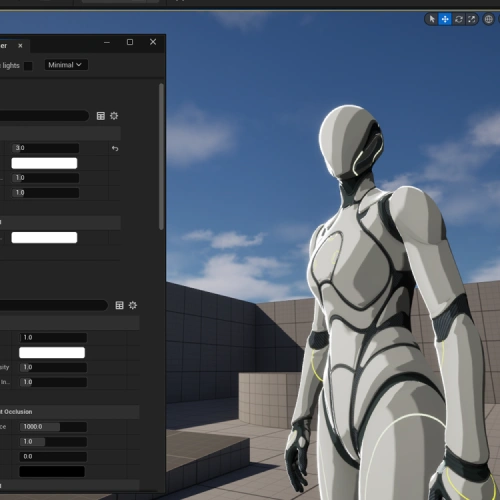Close the panel tab ending in 'er'

tap(20, 46)
